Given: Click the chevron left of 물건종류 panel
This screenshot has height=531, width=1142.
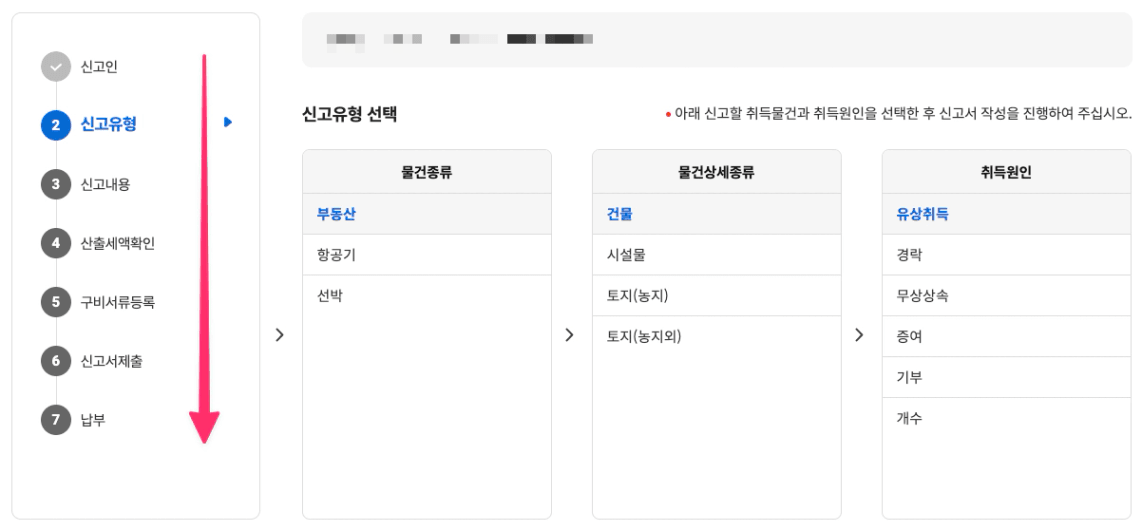Looking at the screenshot, I should click(x=280, y=335).
